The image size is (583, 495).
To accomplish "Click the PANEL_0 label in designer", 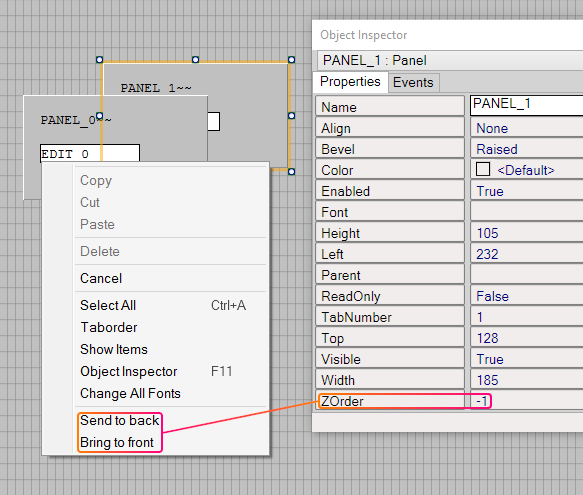I will (76, 120).
